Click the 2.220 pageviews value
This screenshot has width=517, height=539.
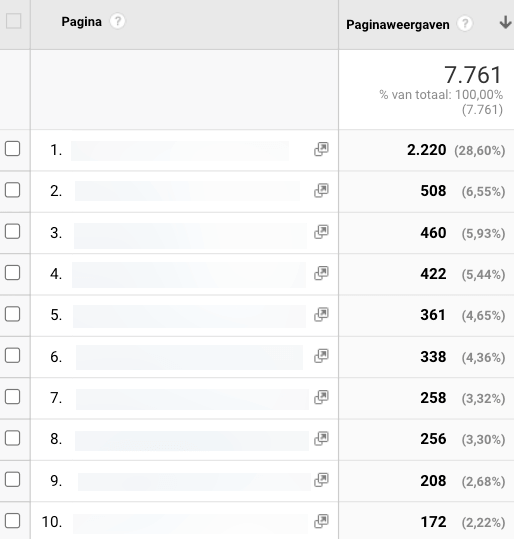(426, 150)
